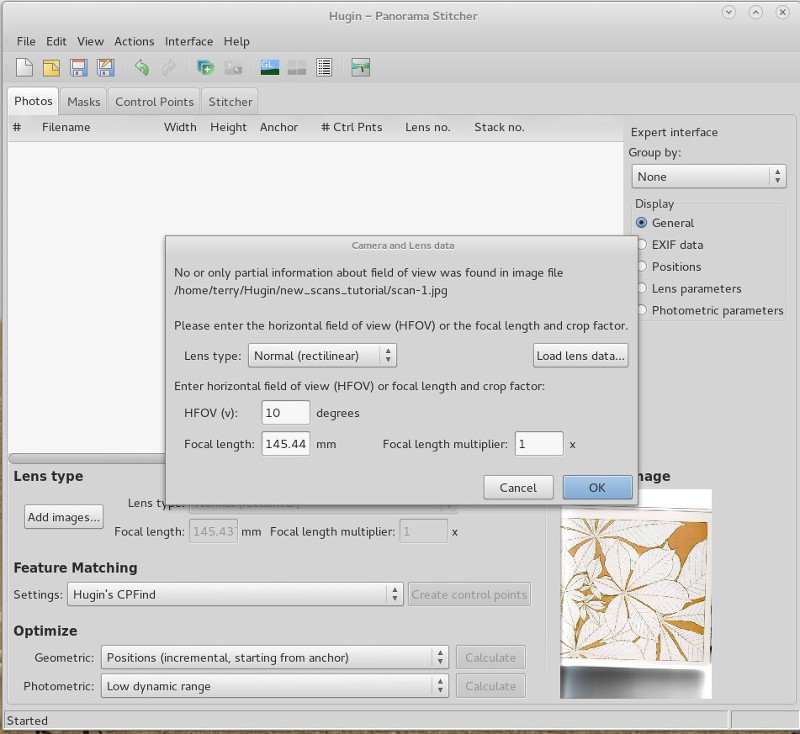Image resolution: width=800 pixels, height=734 pixels.
Task: Click the greyed Redo arrow icon
Action: (168, 67)
